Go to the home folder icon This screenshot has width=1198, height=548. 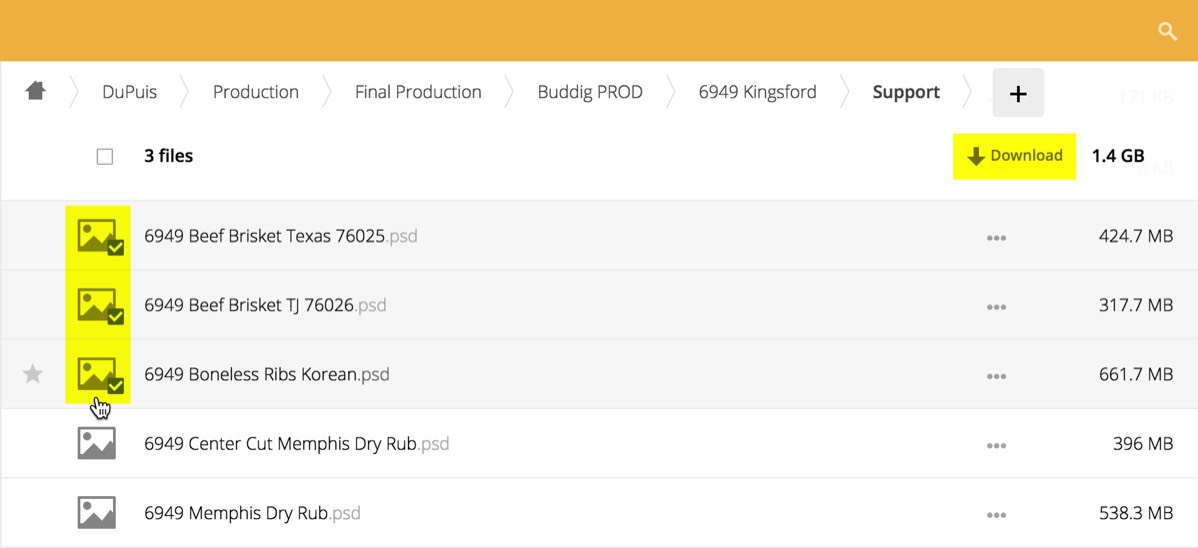(36, 91)
